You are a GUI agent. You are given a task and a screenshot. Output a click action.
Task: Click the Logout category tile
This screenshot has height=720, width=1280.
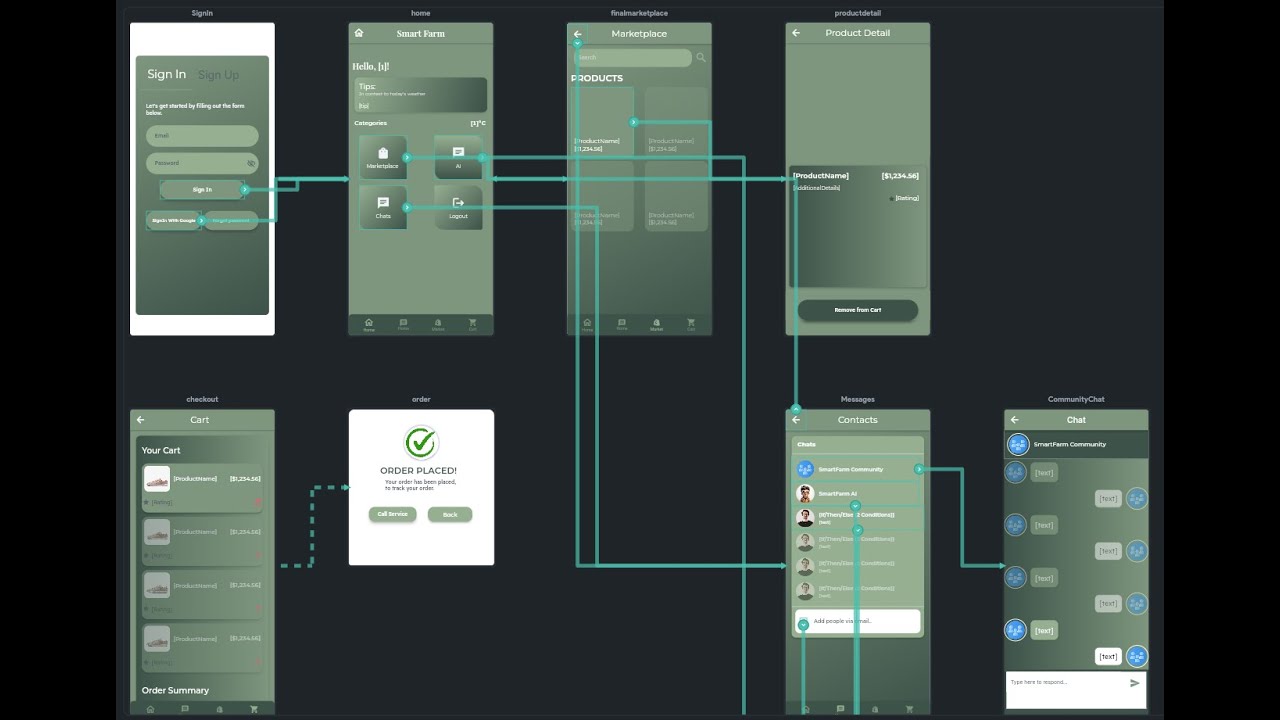(x=458, y=207)
